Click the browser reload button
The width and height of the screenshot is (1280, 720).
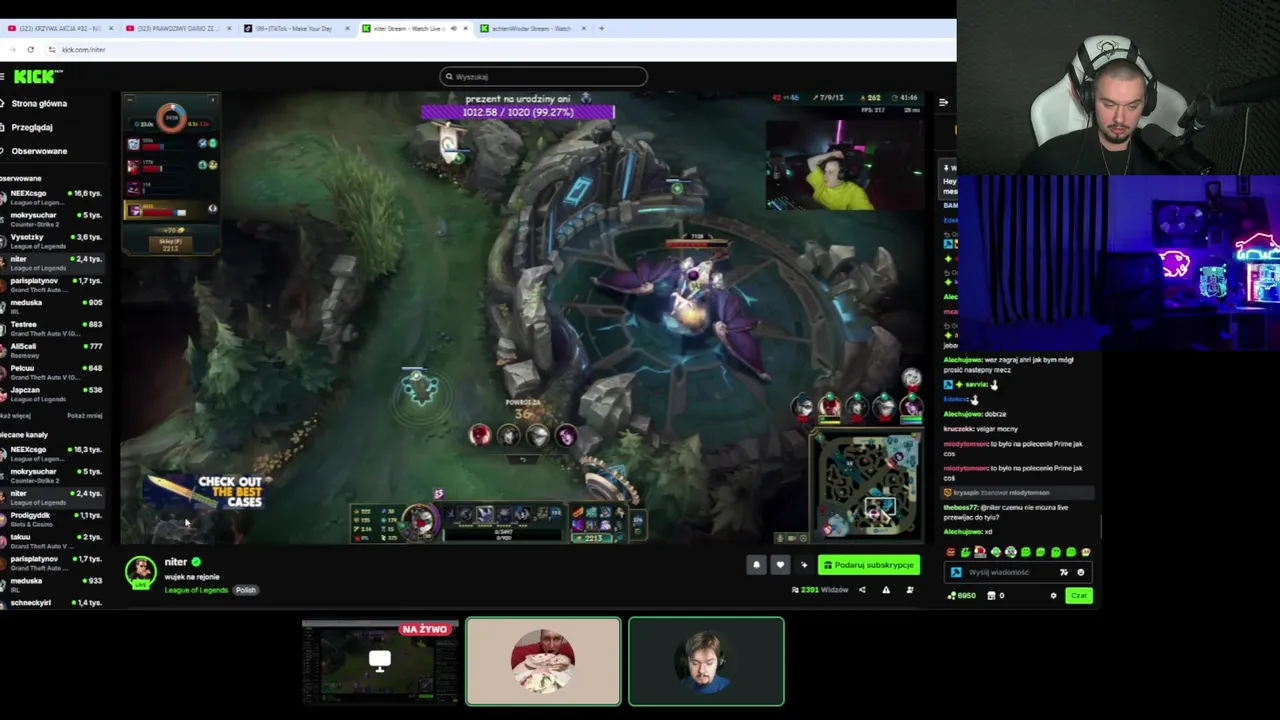30,49
